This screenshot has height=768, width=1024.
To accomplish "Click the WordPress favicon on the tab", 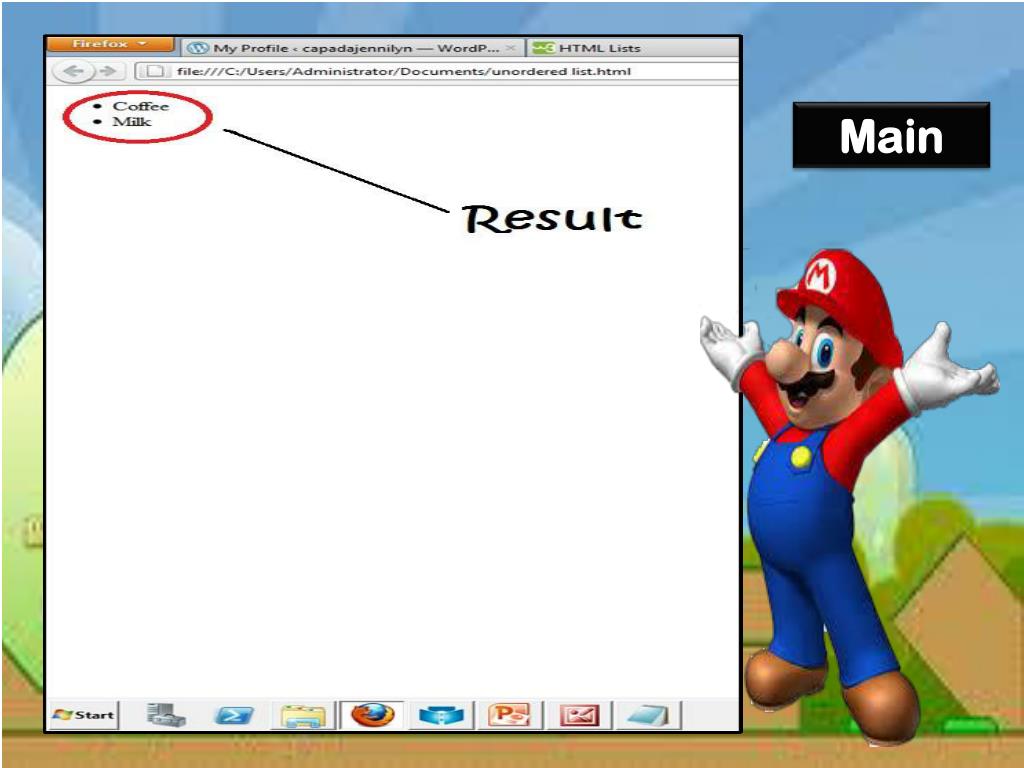I will (x=198, y=48).
